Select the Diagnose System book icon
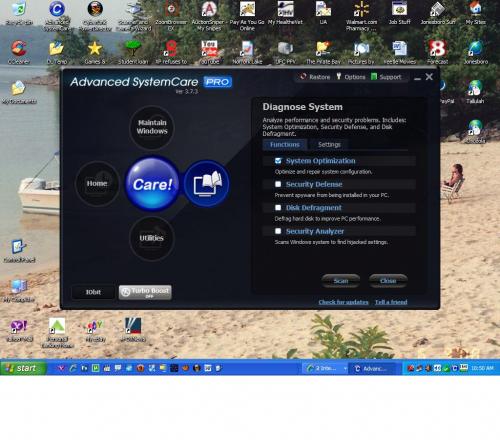The image size is (500, 440). [207, 184]
